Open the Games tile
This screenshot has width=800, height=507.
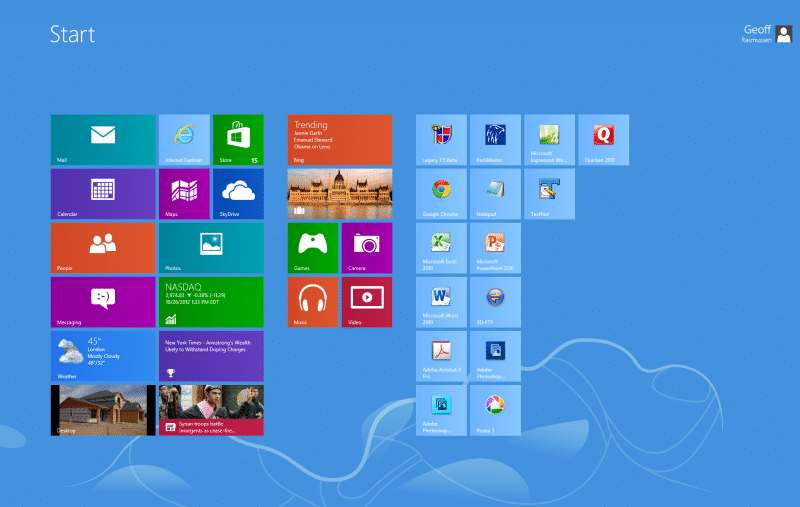pyautogui.click(x=313, y=248)
